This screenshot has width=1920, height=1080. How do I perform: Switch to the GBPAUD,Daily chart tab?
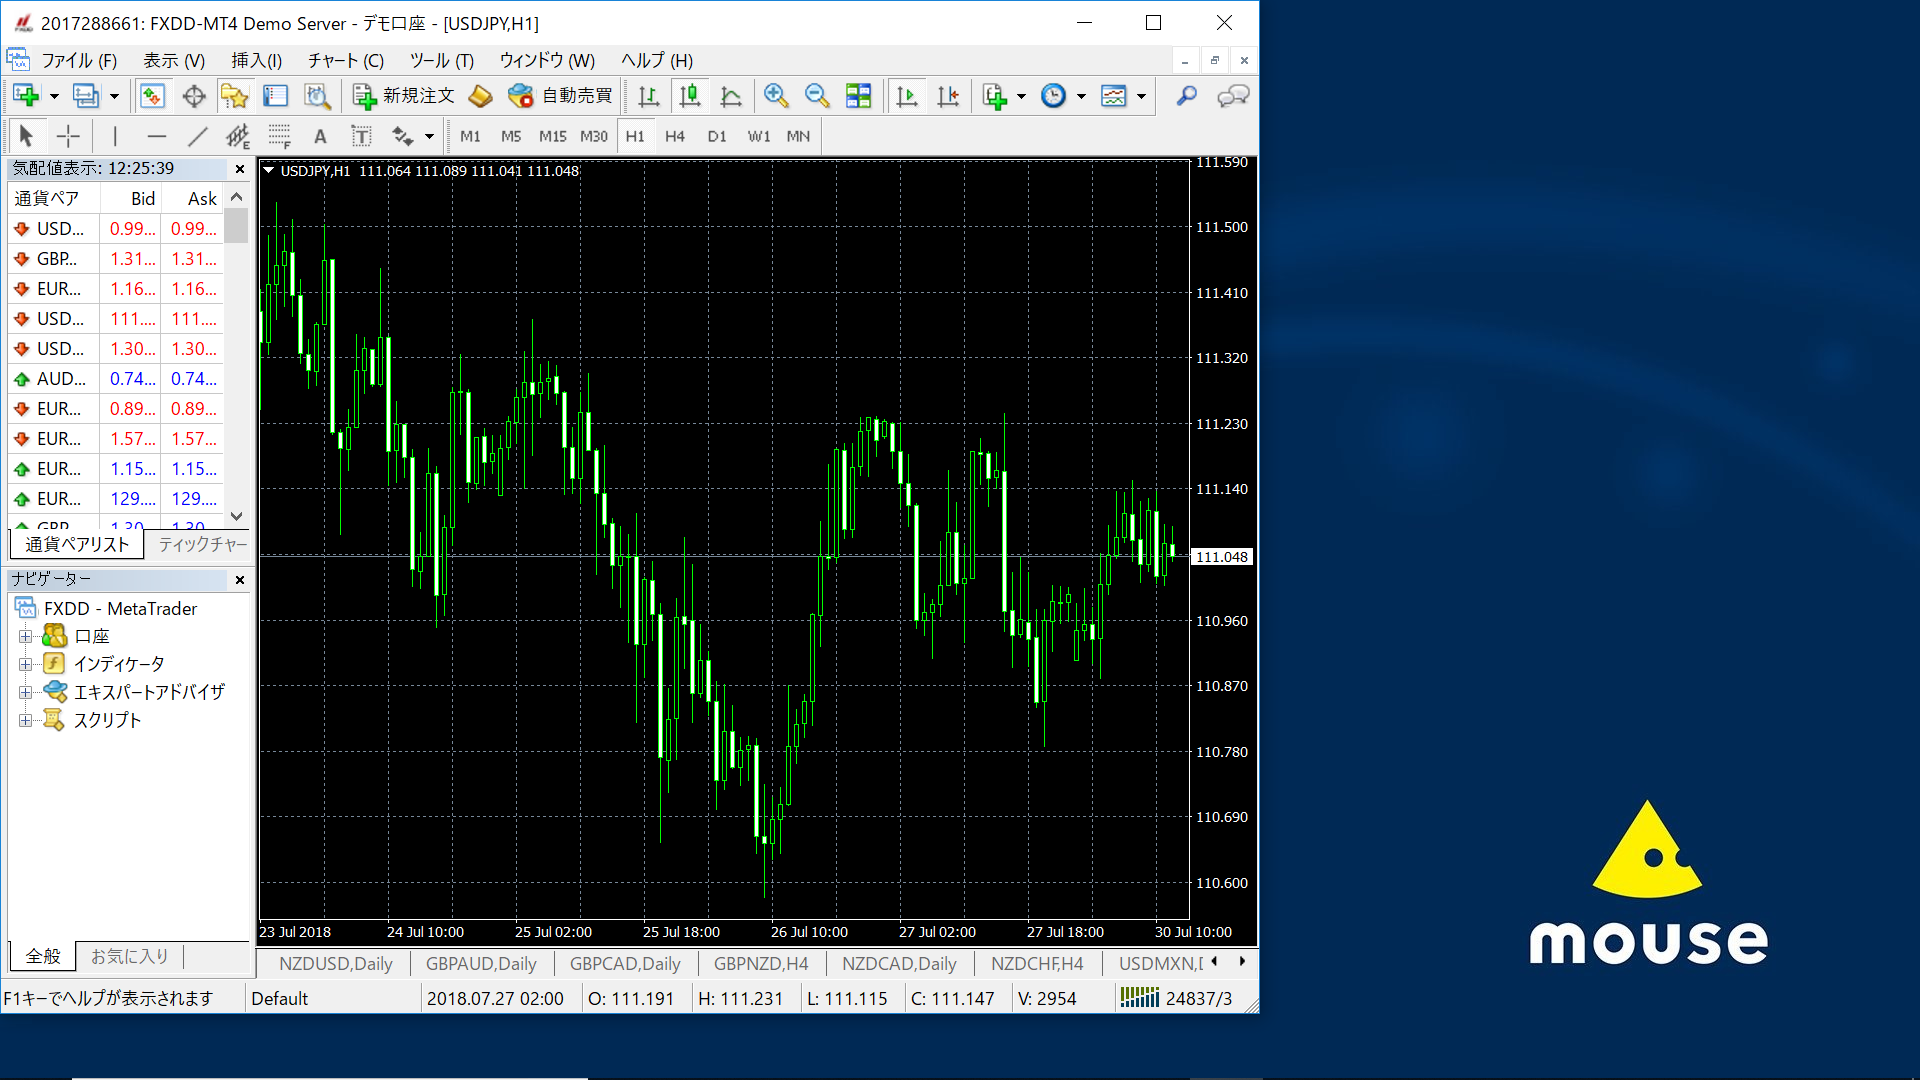coord(481,964)
